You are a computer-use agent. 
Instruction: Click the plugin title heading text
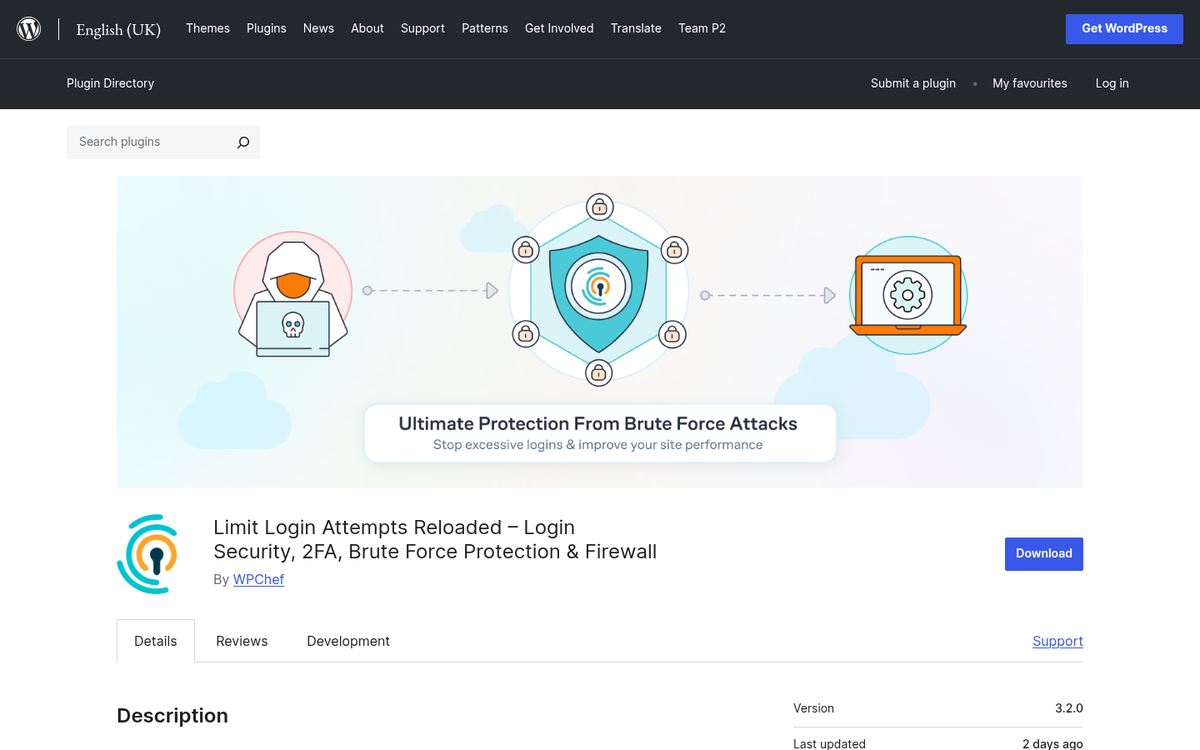435,539
